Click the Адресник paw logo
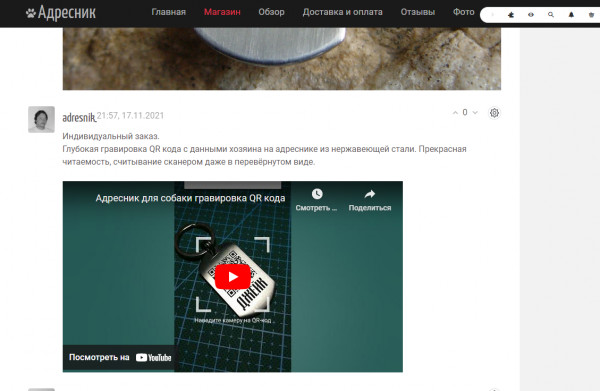 pyautogui.click(x=61, y=13)
